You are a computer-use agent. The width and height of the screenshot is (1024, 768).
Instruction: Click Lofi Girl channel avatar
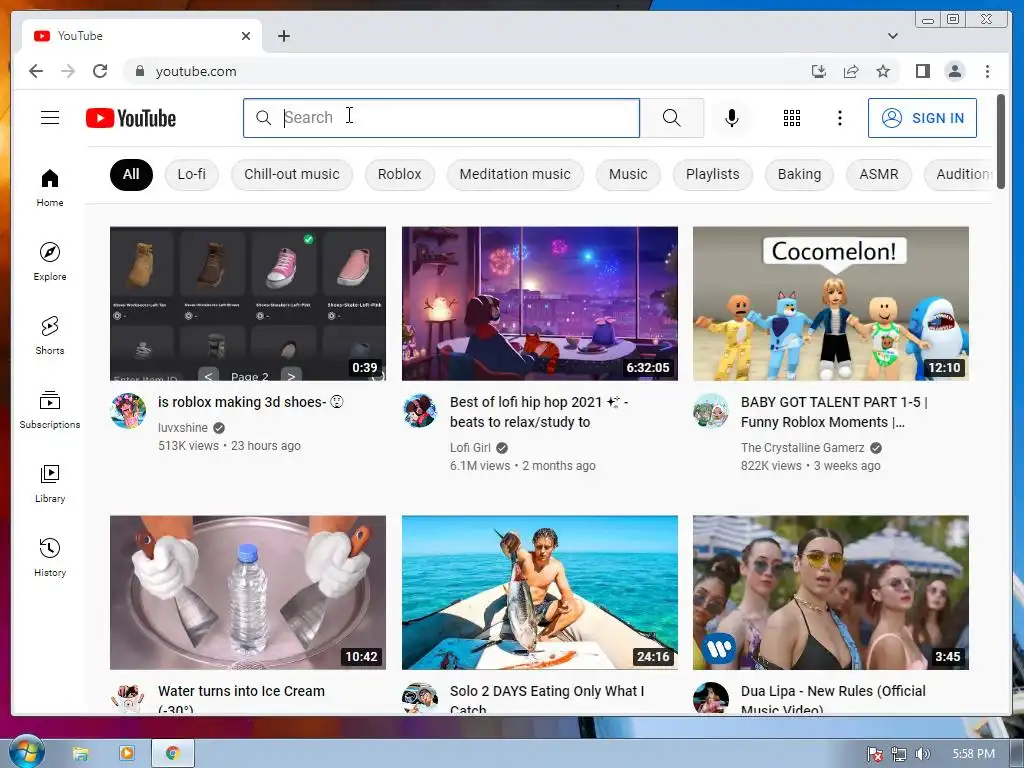[419, 411]
